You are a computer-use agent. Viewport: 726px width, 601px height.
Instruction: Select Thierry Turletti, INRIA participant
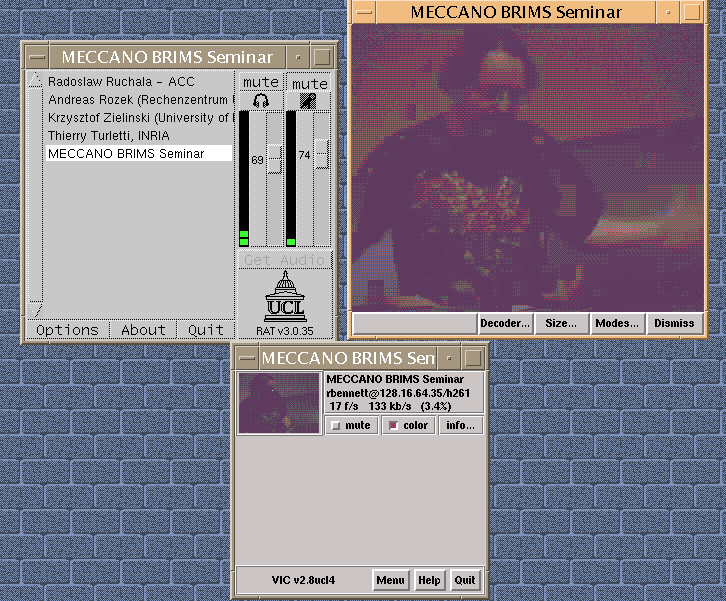click(109, 136)
